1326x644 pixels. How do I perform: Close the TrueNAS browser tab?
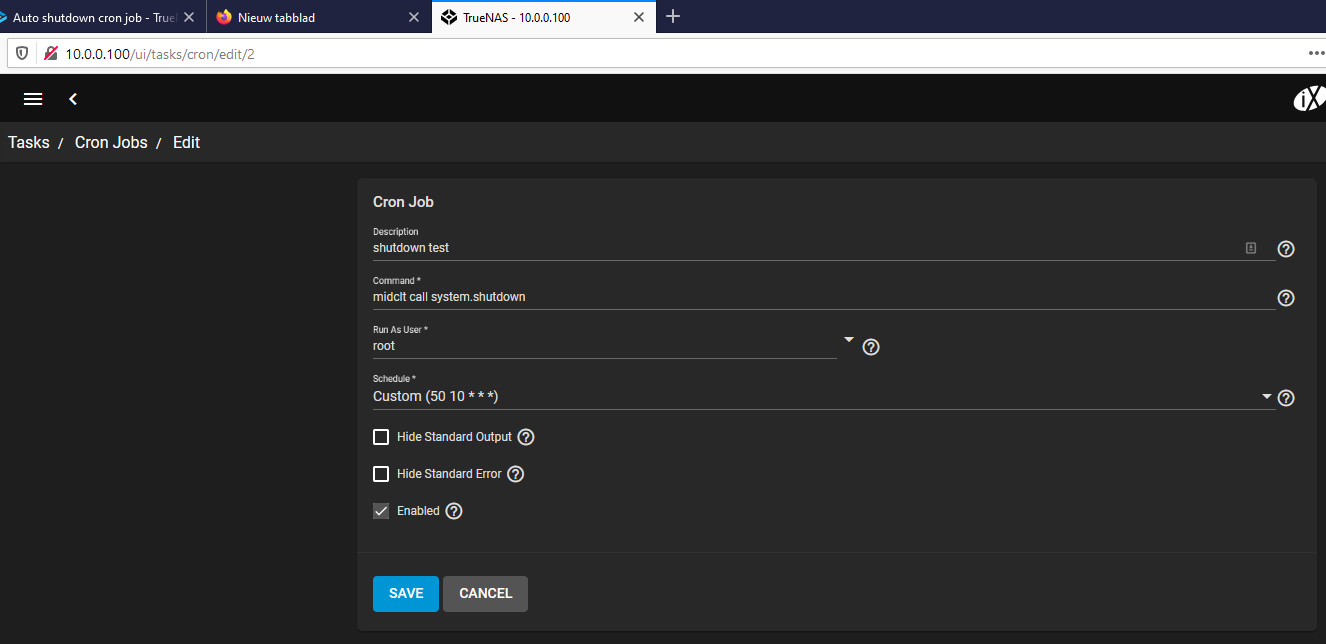641,17
